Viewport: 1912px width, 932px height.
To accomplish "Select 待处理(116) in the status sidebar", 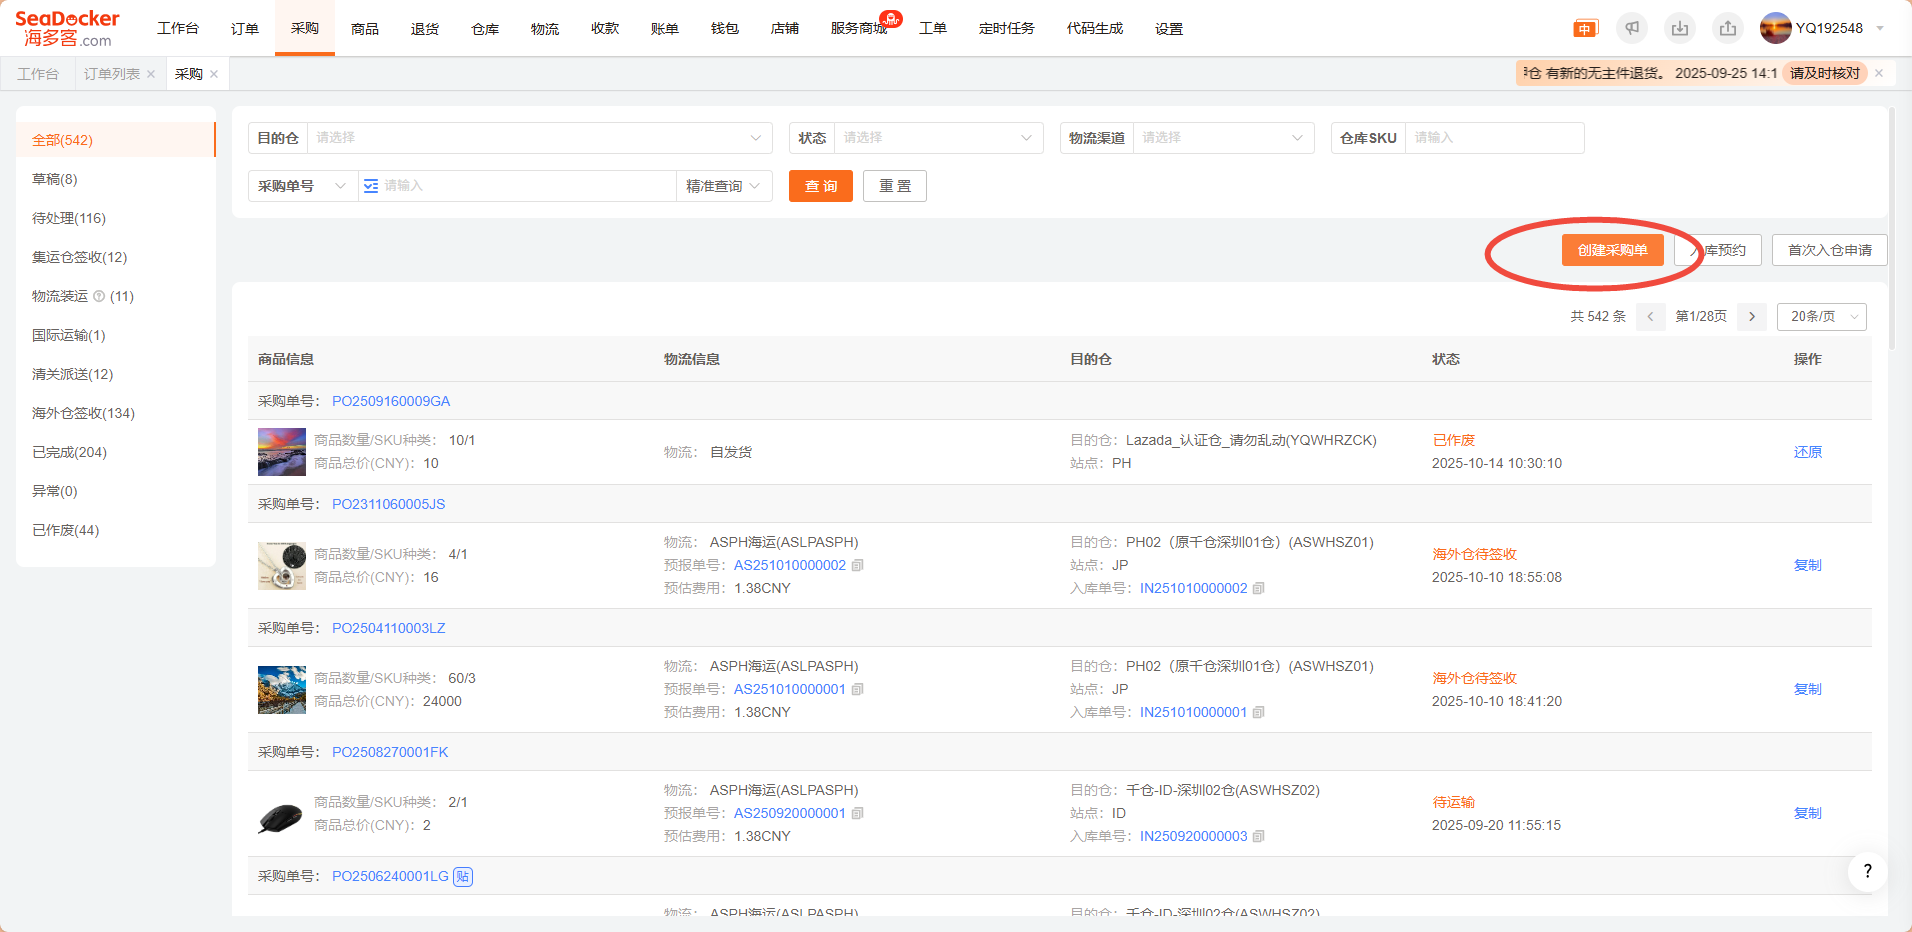I will click(x=69, y=218).
